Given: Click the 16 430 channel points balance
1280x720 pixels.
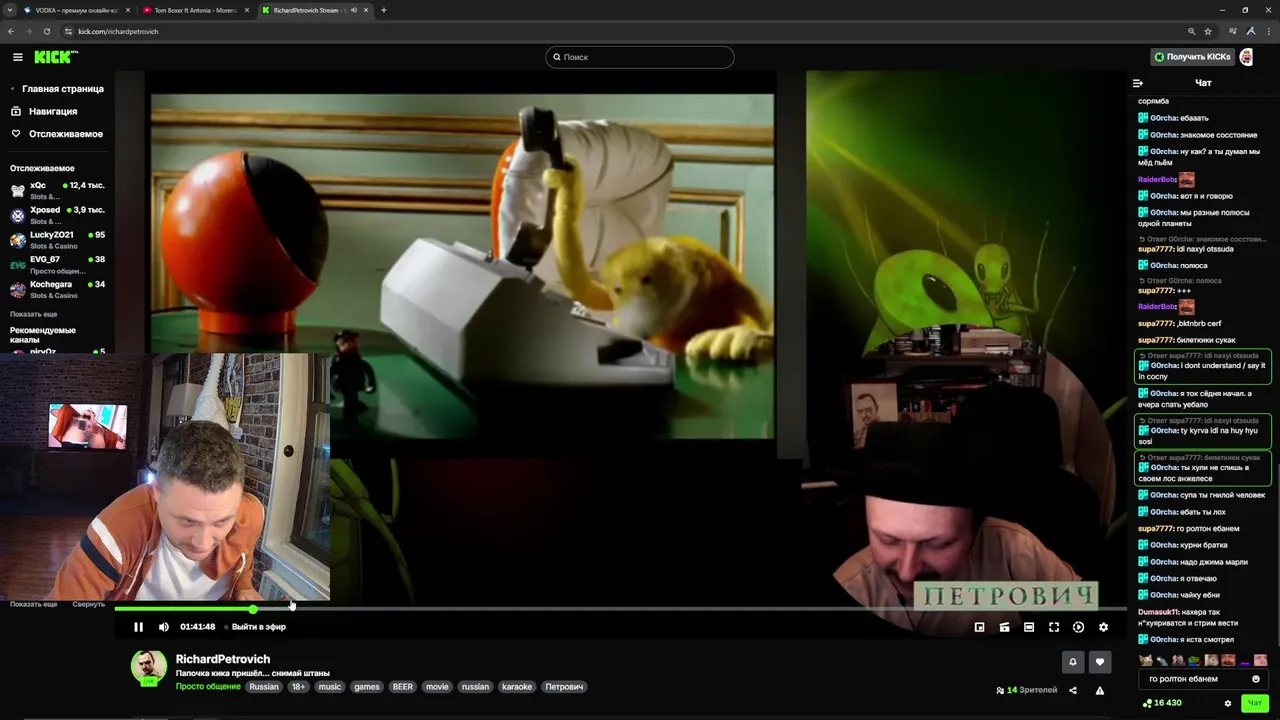Looking at the screenshot, I should pos(1162,703).
